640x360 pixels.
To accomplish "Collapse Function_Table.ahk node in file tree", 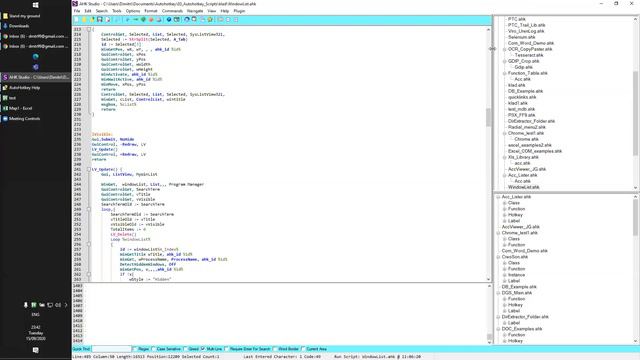I will (505, 73).
